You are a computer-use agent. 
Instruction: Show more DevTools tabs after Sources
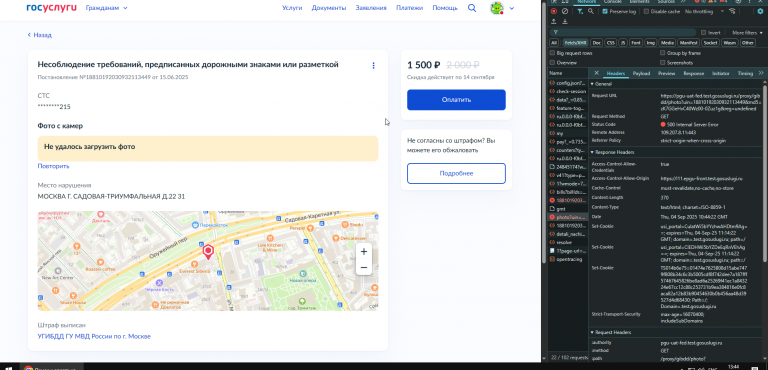(683, 1)
